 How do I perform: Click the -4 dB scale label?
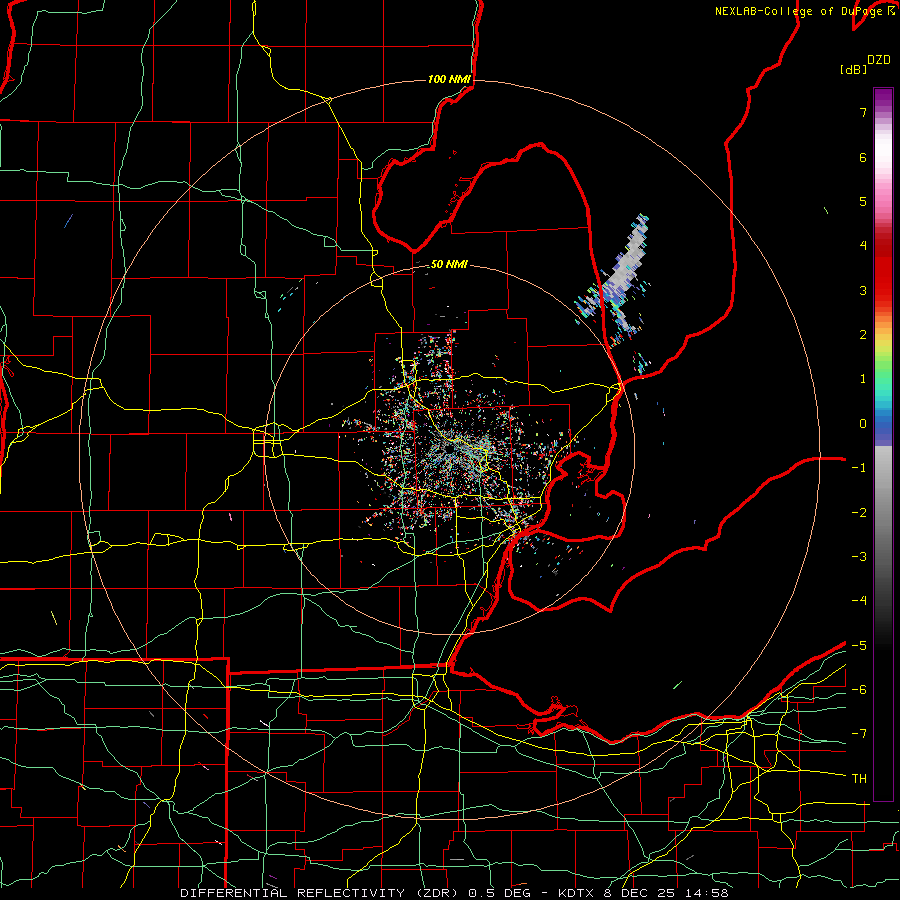pyautogui.click(x=859, y=601)
